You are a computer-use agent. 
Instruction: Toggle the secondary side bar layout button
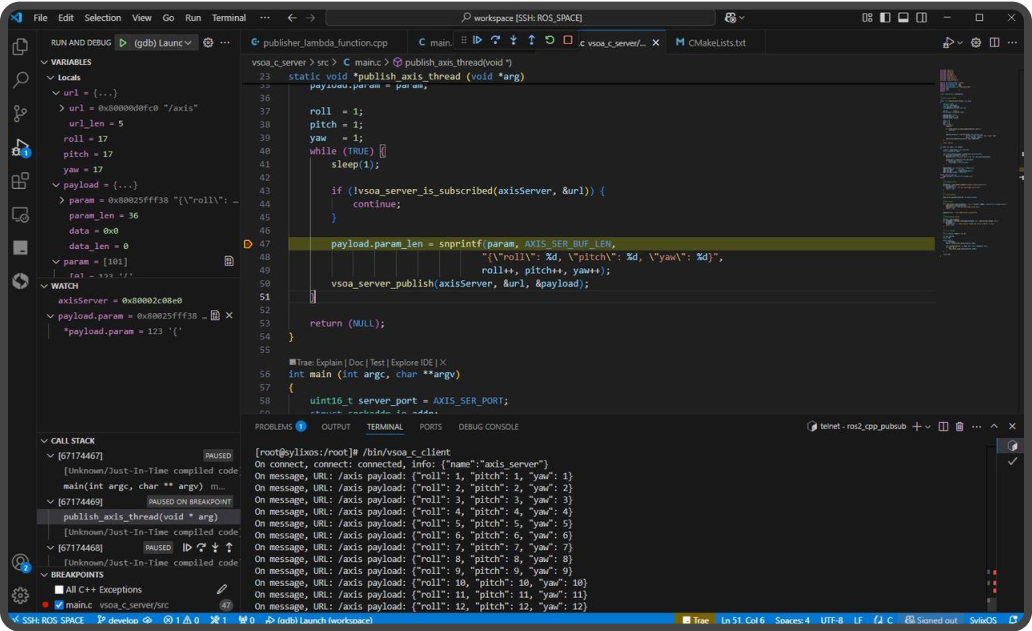(x=922, y=18)
